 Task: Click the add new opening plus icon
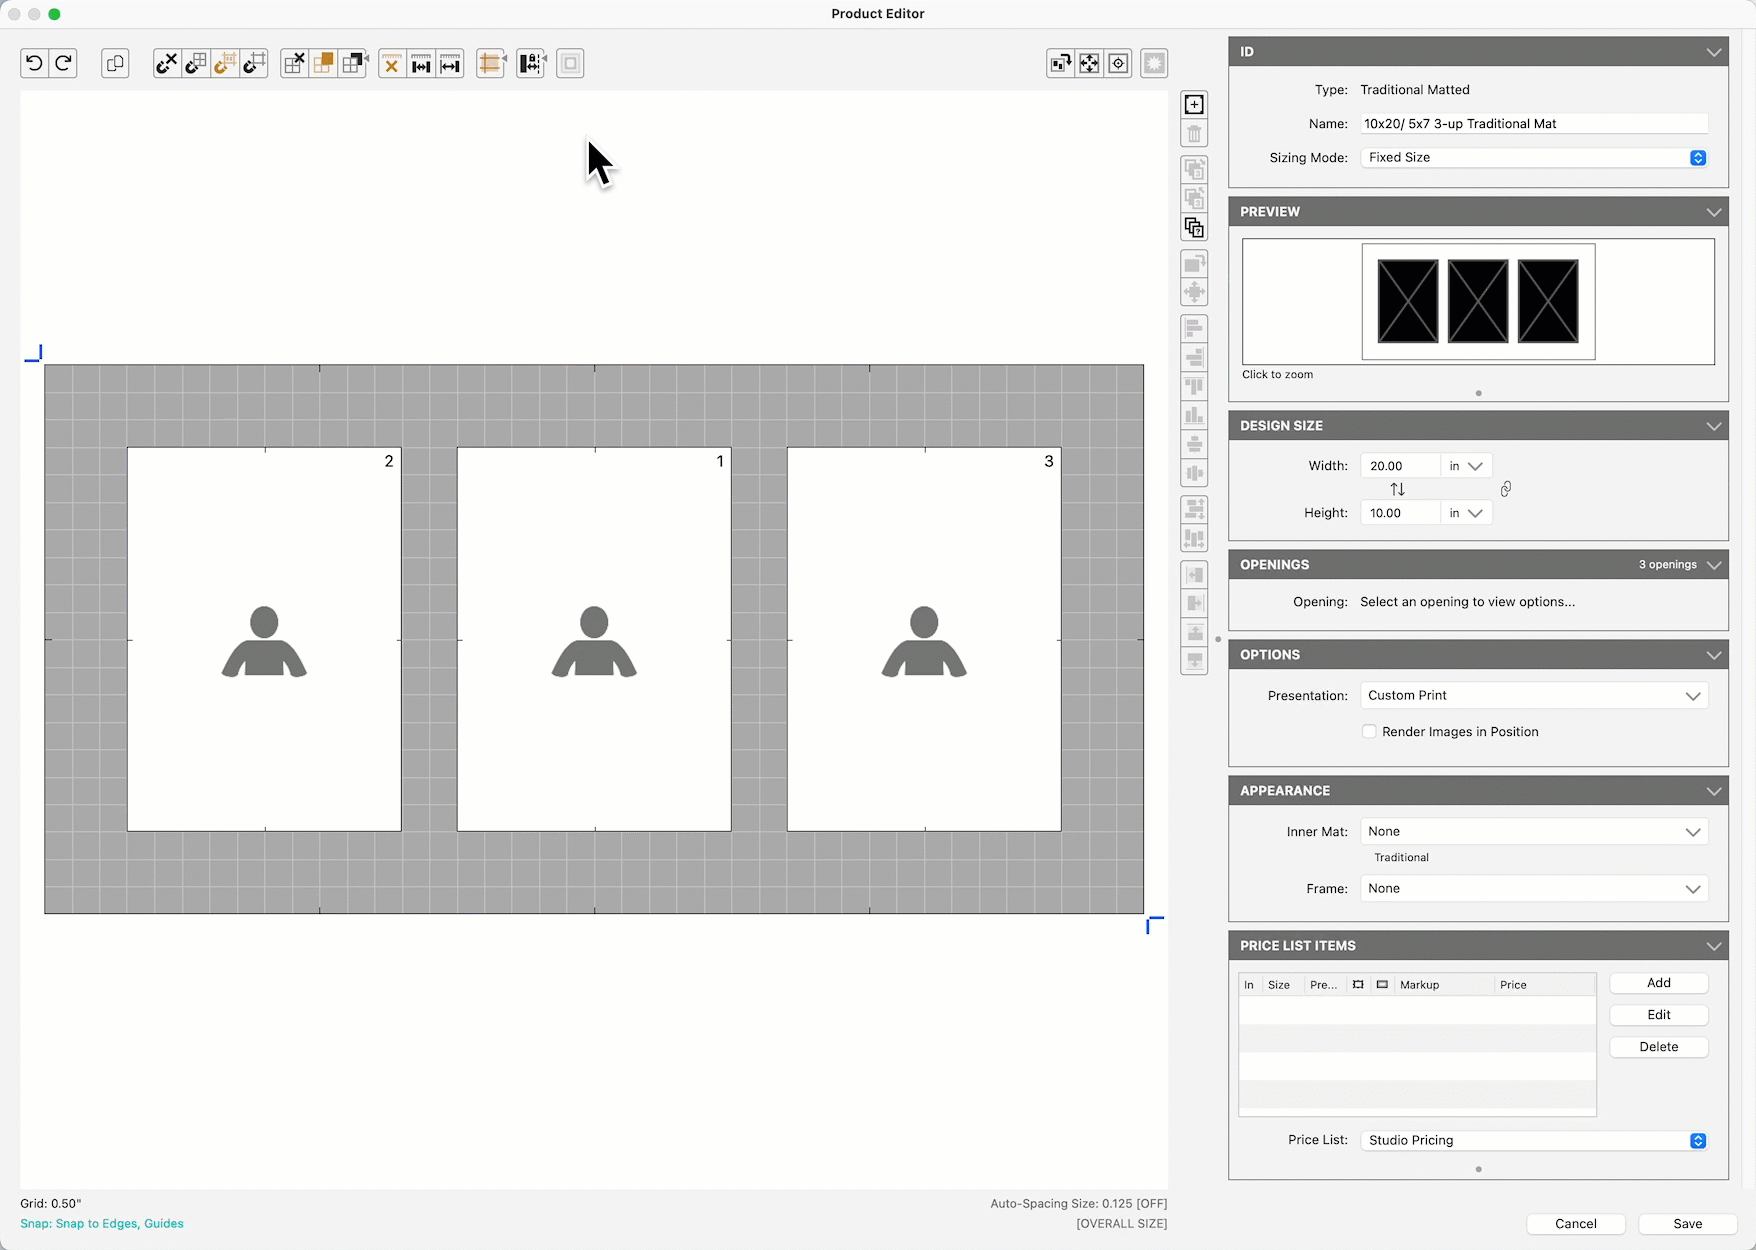click(x=1194, y=105)
